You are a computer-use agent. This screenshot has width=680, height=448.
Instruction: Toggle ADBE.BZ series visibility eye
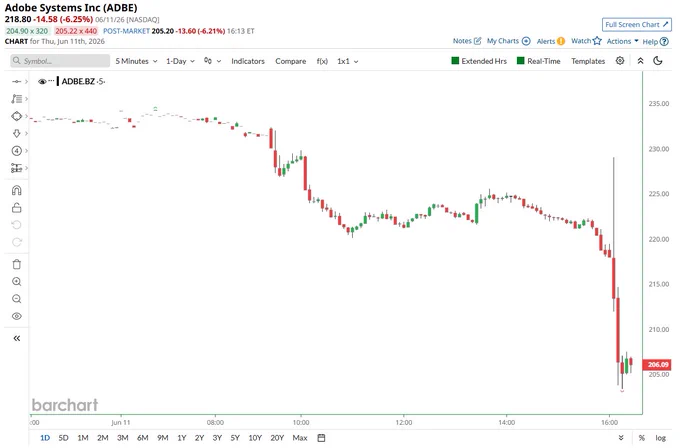pos(42,82)
